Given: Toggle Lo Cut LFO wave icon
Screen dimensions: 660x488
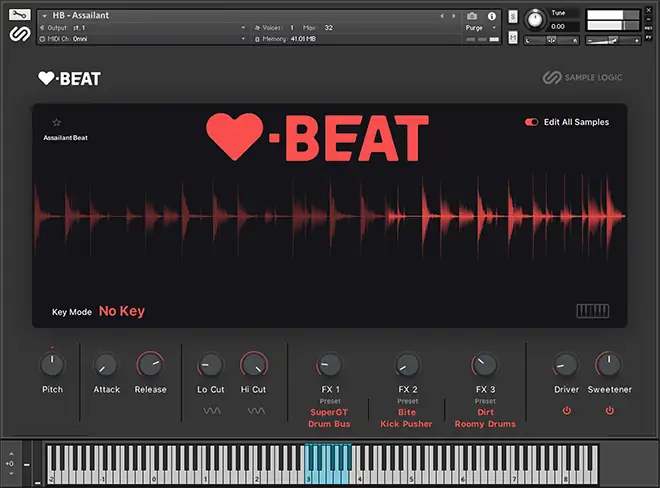Looking at the screenshot, I should click(x=212, y=411).
